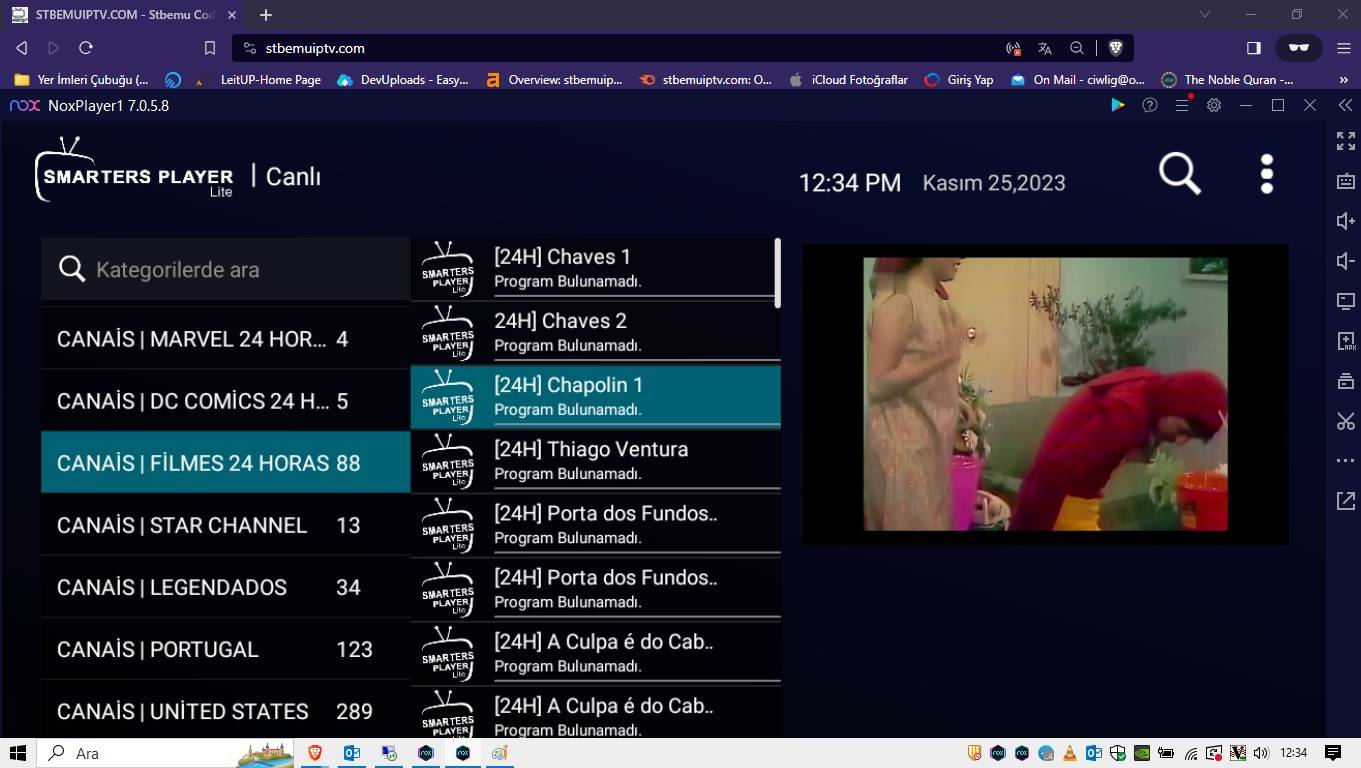Show more Nox toolbar tools
The height and width of the screenshot is (768, 1361).
click(1346, 461)
